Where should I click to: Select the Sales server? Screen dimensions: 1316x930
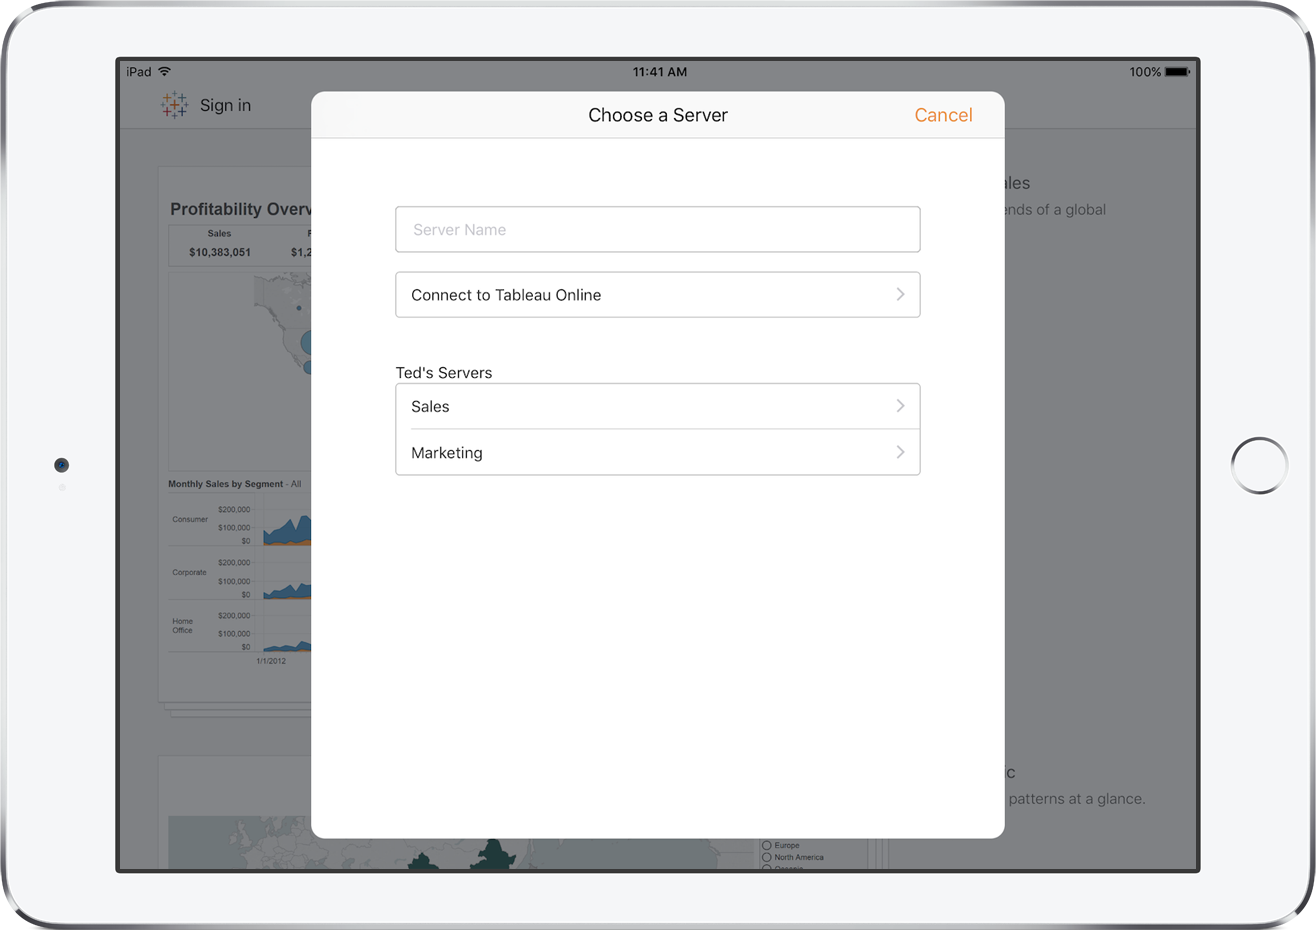[658, 407]
